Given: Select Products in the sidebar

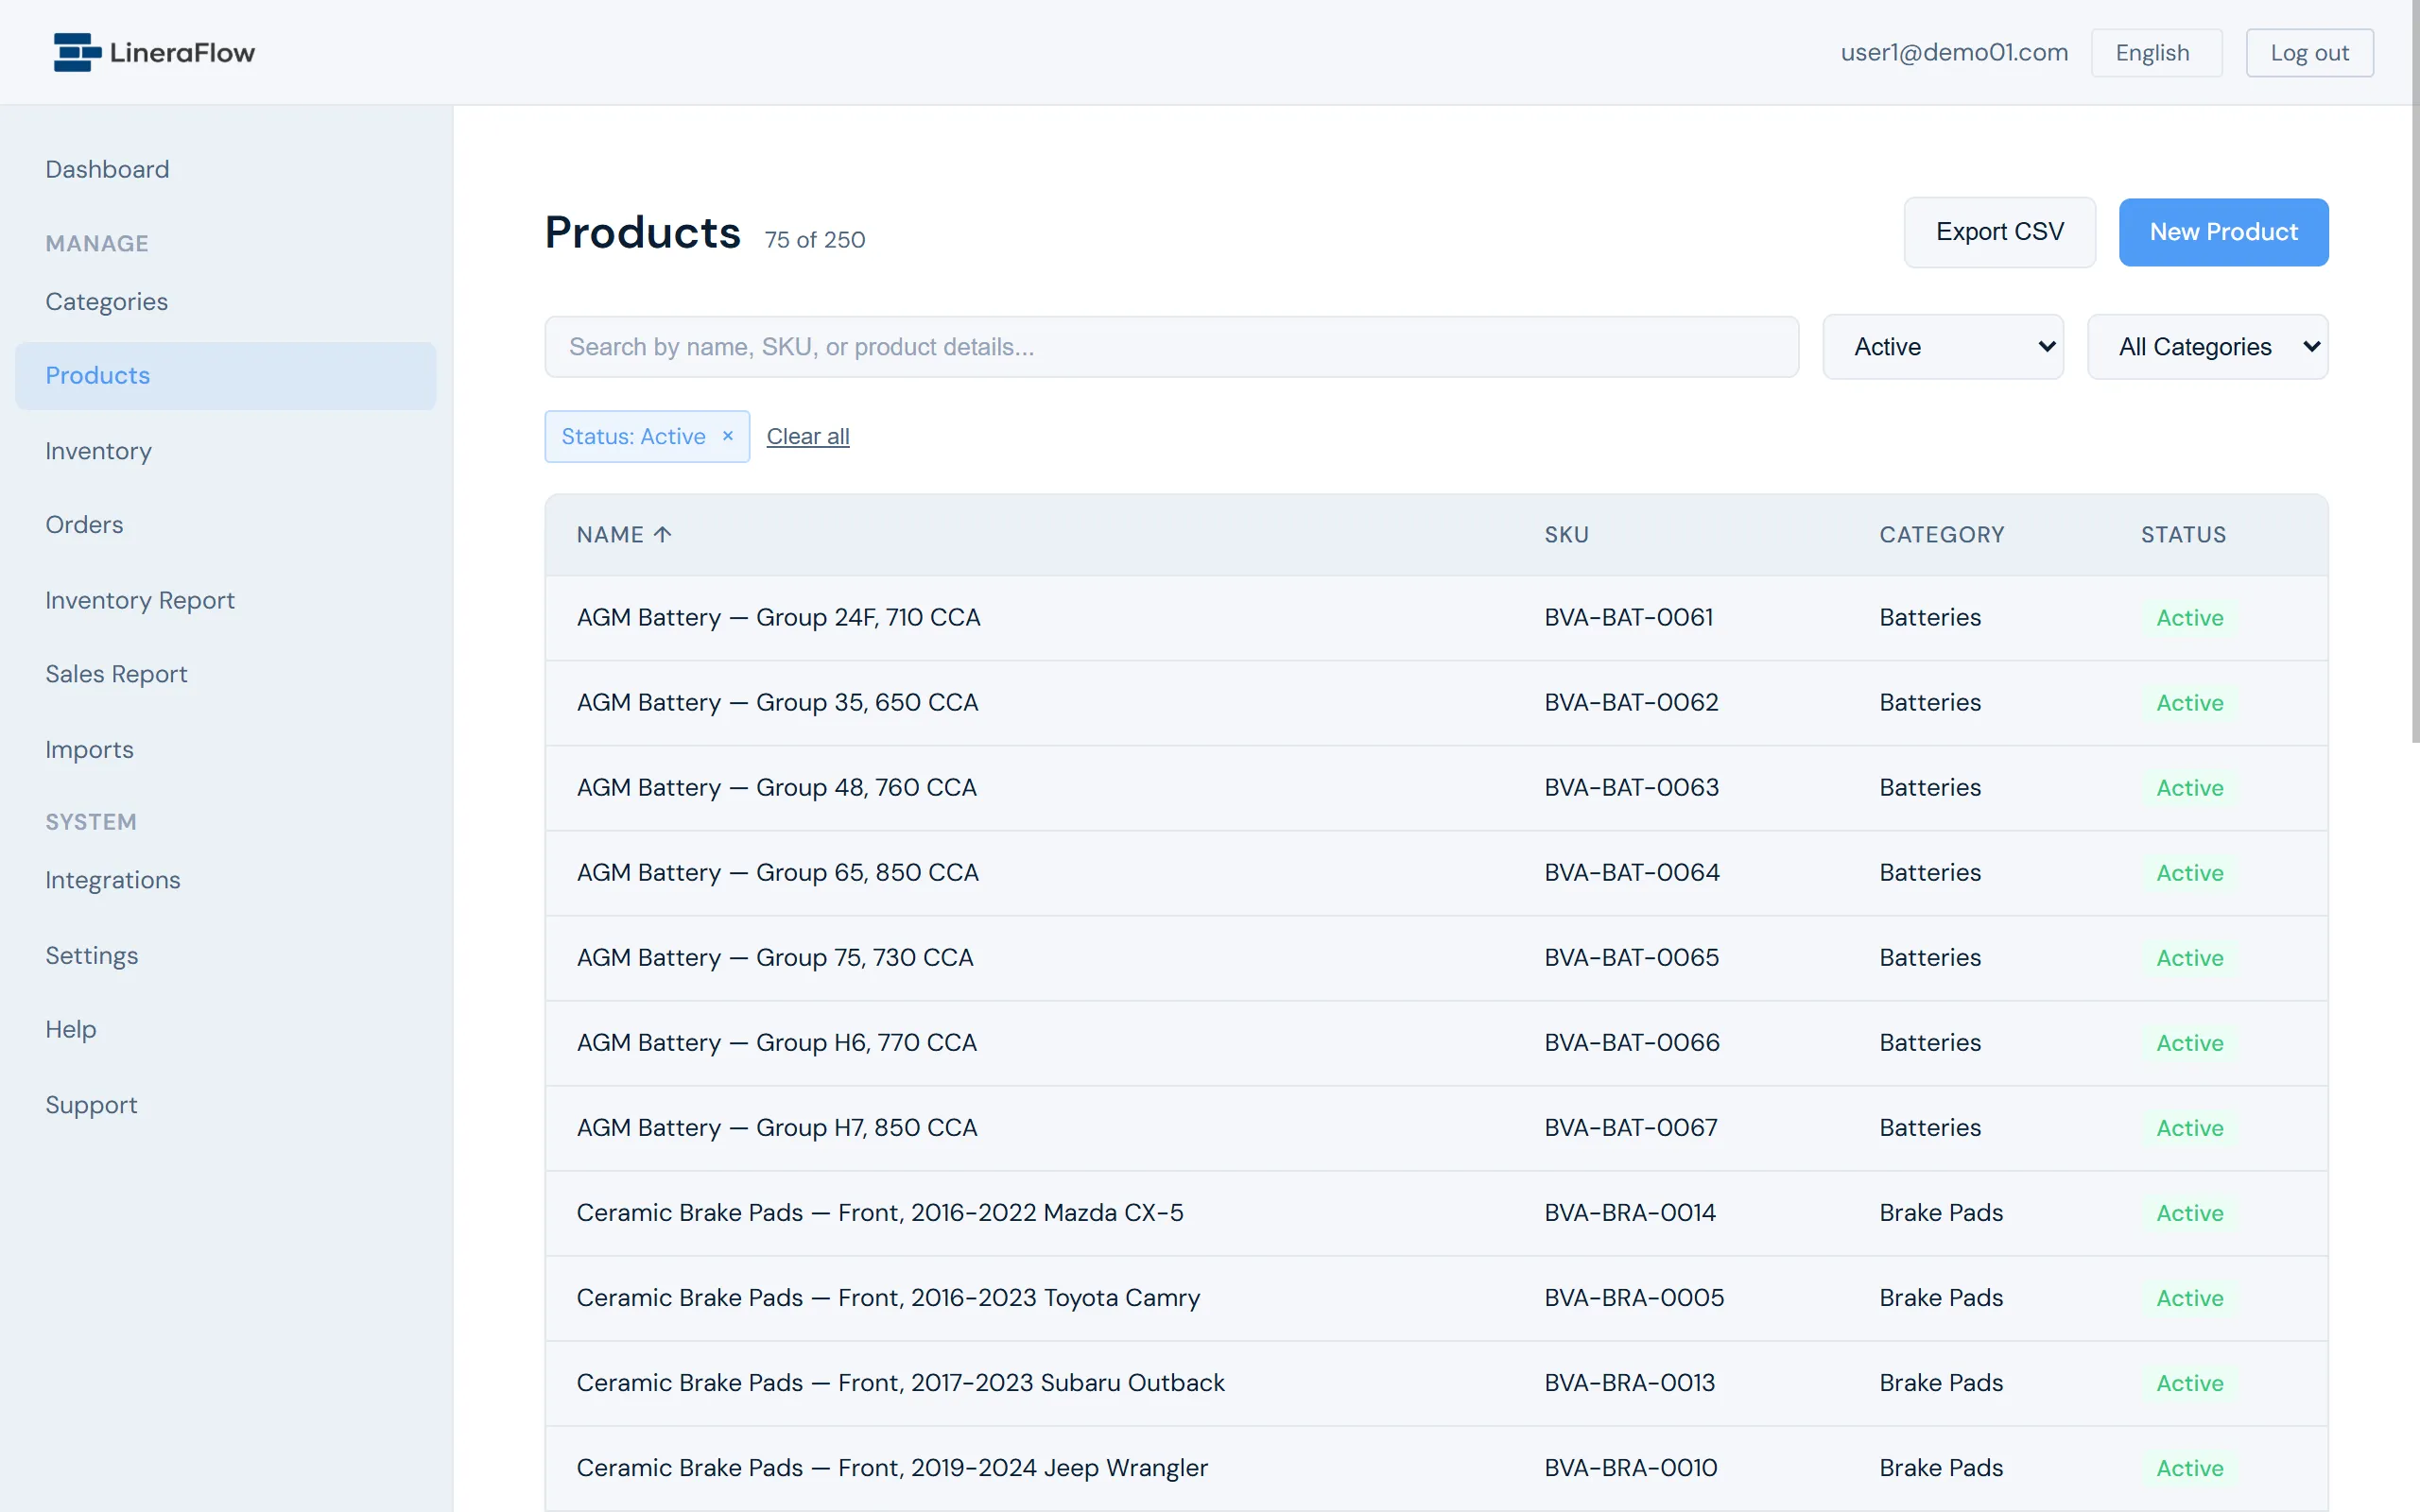Looking at the screenshot, I should (x=226, y=376).
